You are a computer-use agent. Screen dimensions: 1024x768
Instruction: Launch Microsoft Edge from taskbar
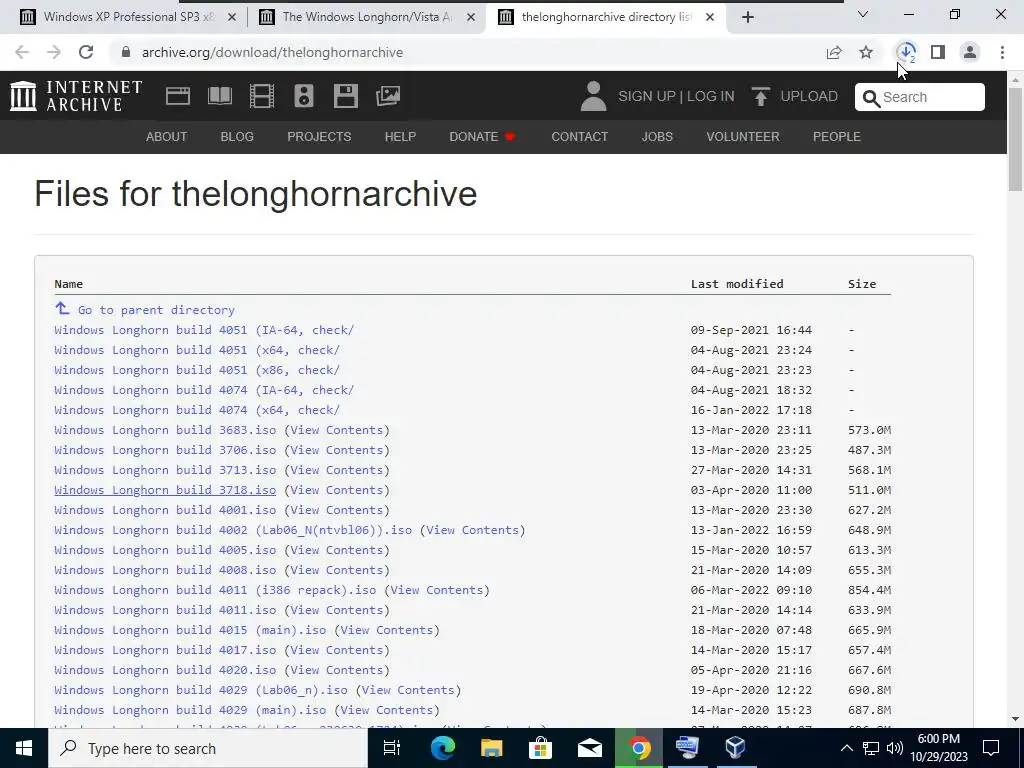(x=442, y=748)
